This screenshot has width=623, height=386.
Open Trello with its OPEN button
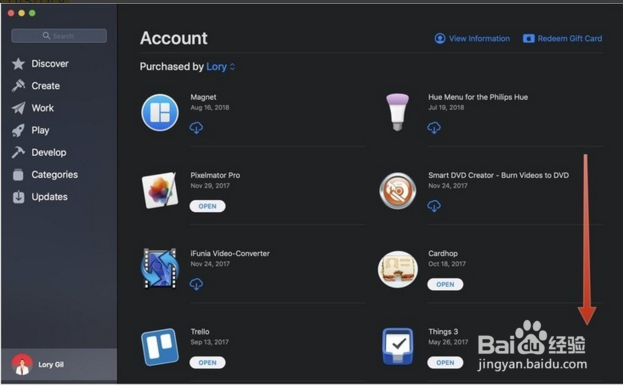click(x=207, y=363)
